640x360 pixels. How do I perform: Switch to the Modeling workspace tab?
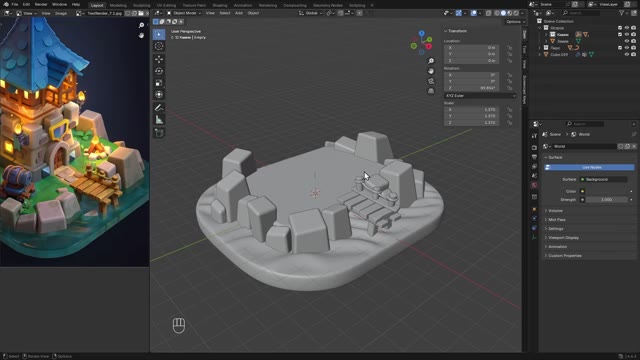click(118, 5)
